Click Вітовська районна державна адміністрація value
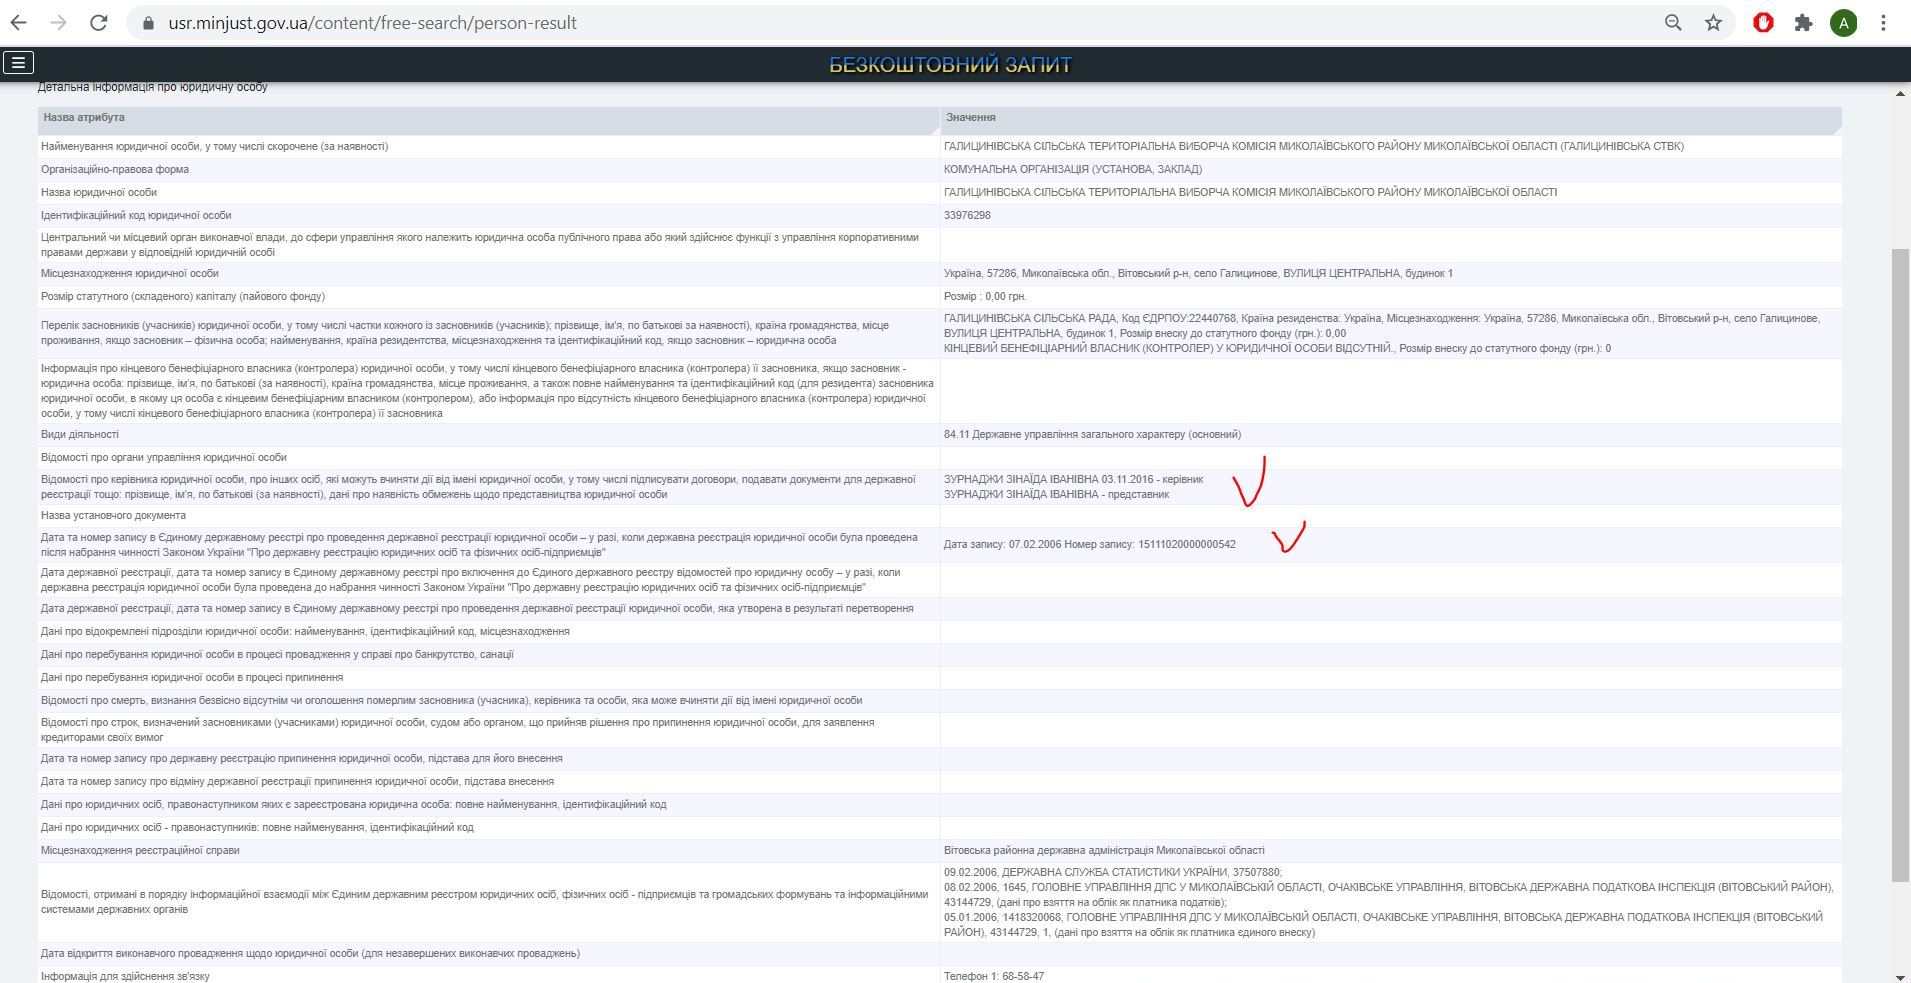The image size is (1911, 983). [x=1104, y=850]
